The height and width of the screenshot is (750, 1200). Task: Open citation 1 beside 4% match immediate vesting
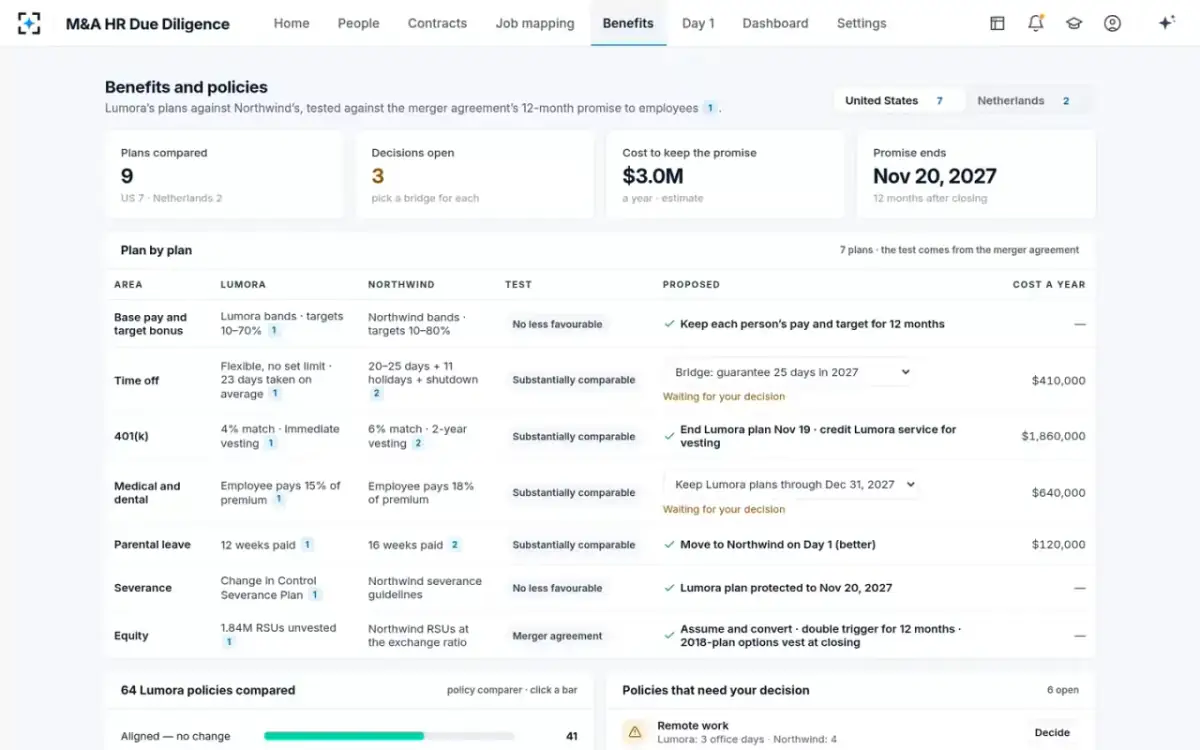(x=271, y=443)
